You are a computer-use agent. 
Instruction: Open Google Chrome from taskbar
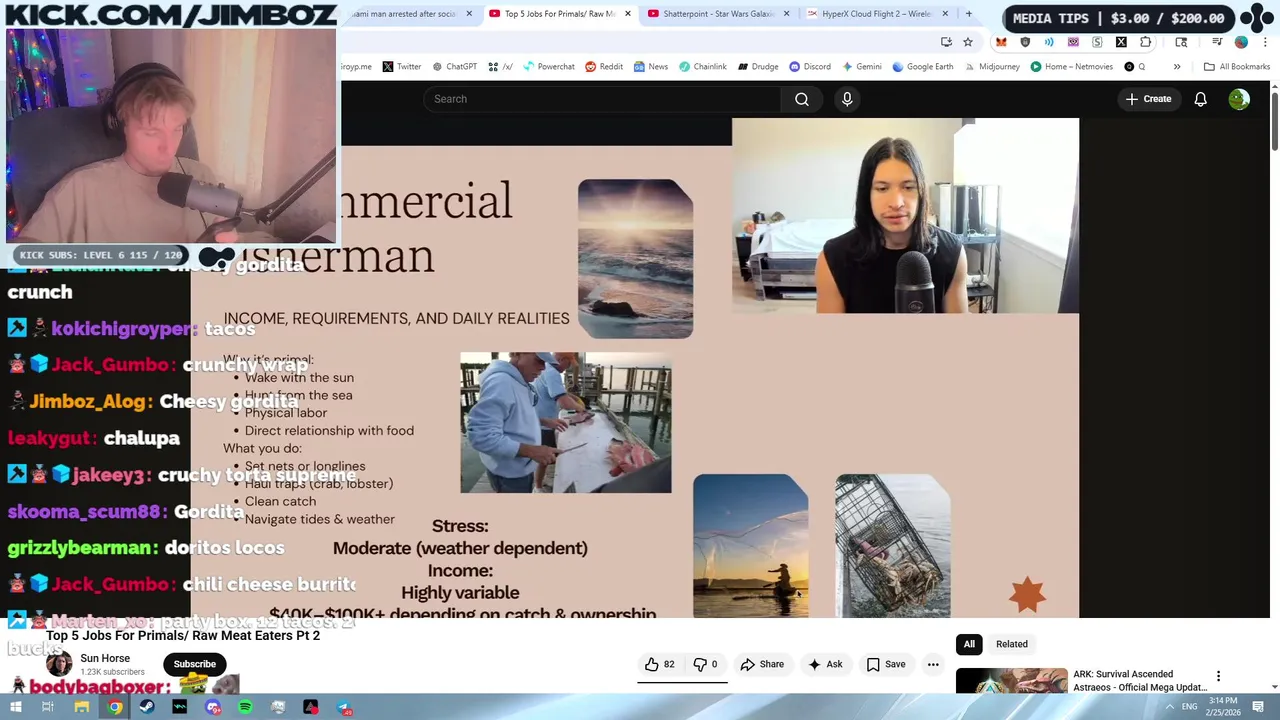coord(115,707)
